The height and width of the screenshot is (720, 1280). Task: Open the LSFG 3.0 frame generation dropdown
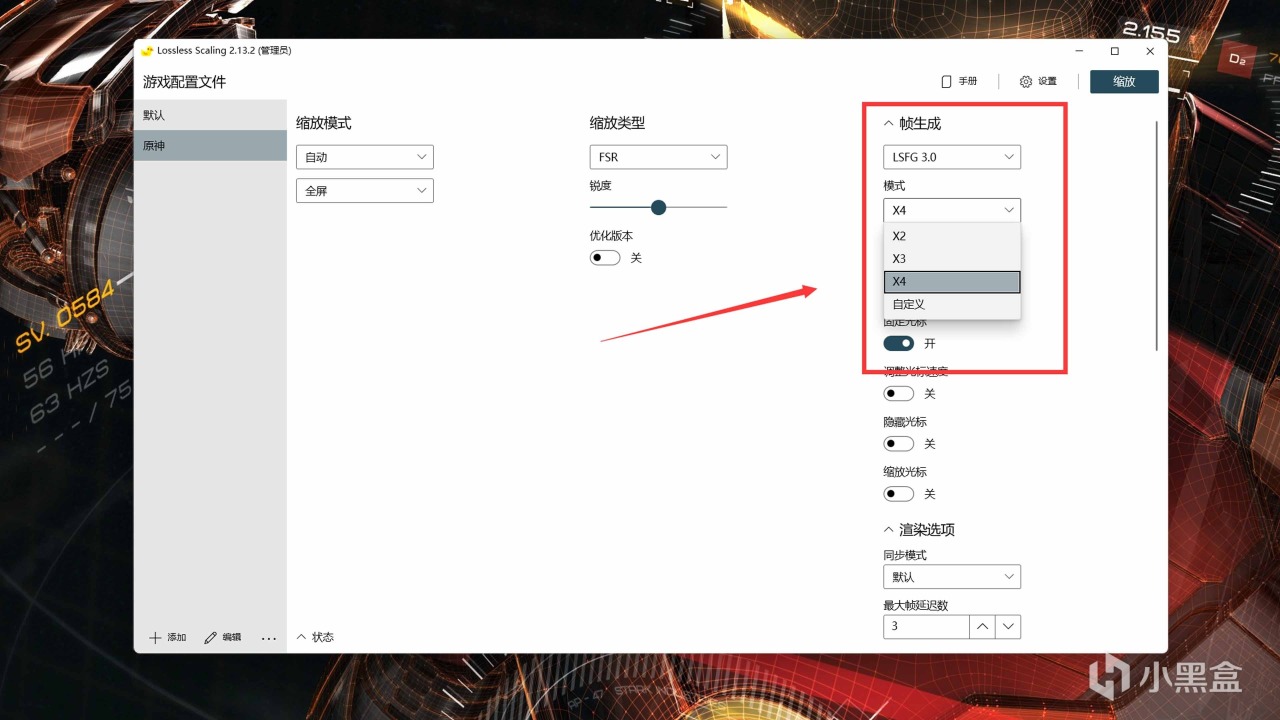coord(952,157)
